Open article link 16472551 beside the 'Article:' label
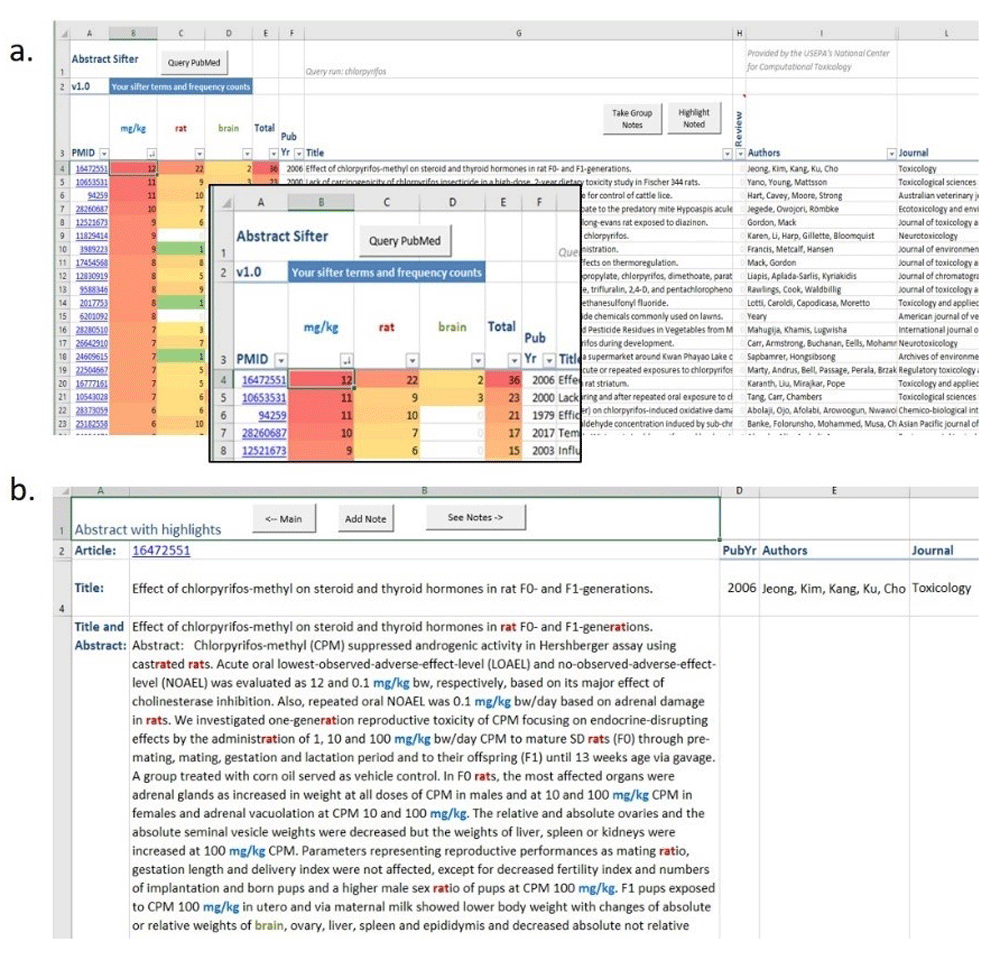This screenshot has width=1000, height=960. 161,550
